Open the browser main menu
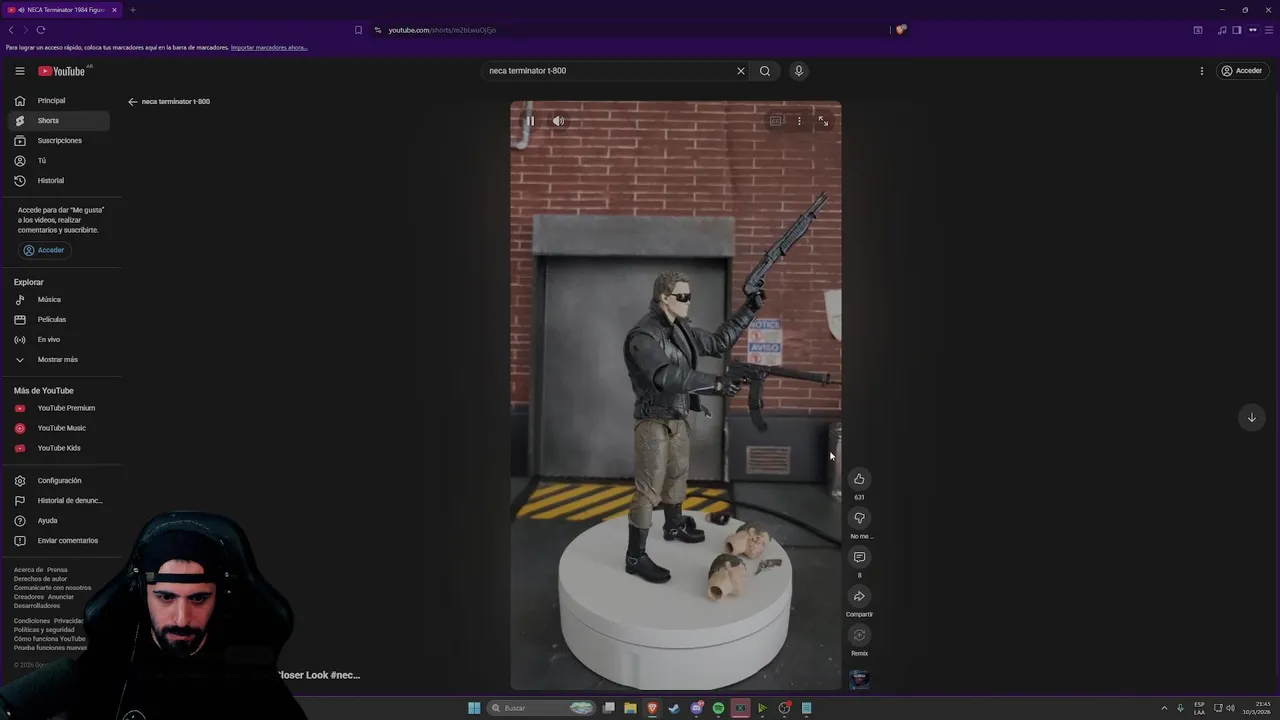Viewport: 1280px width, 720px height. (x=1269, y=30)
